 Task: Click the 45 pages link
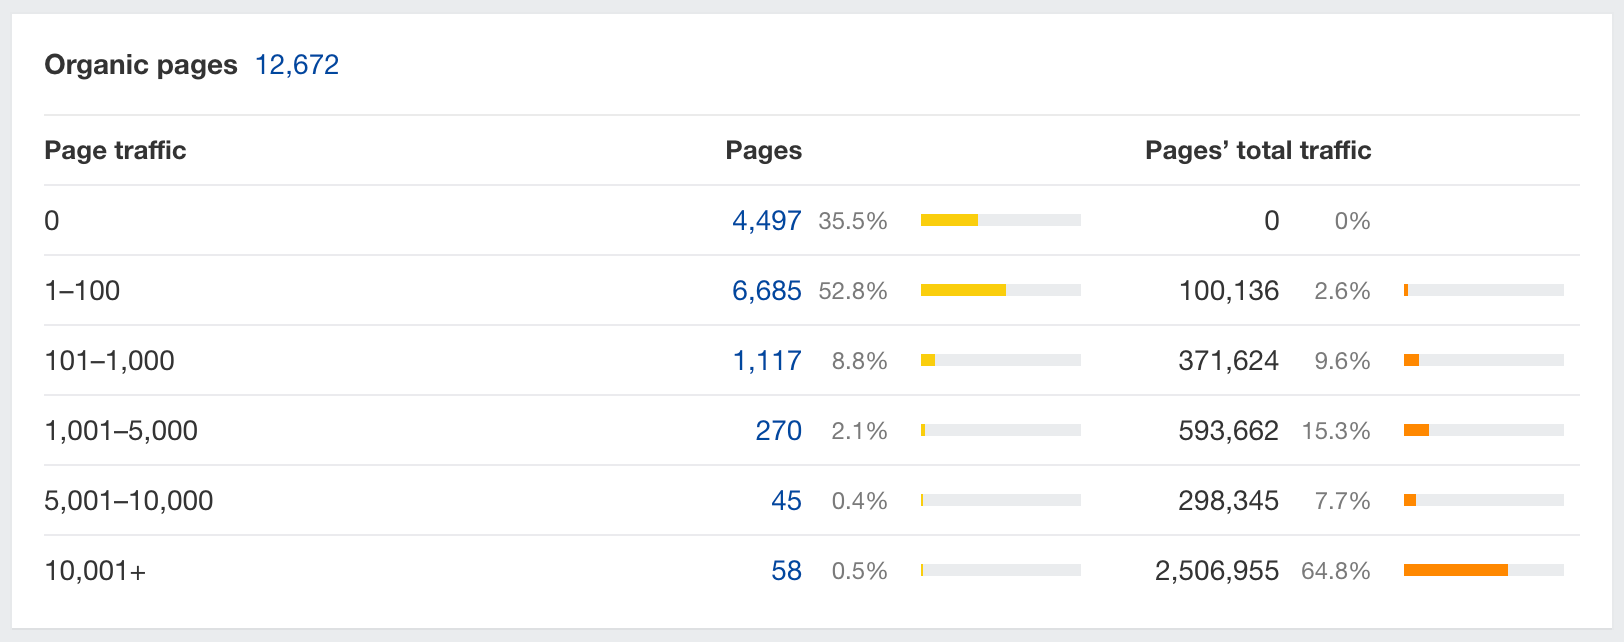pos(786,501)
